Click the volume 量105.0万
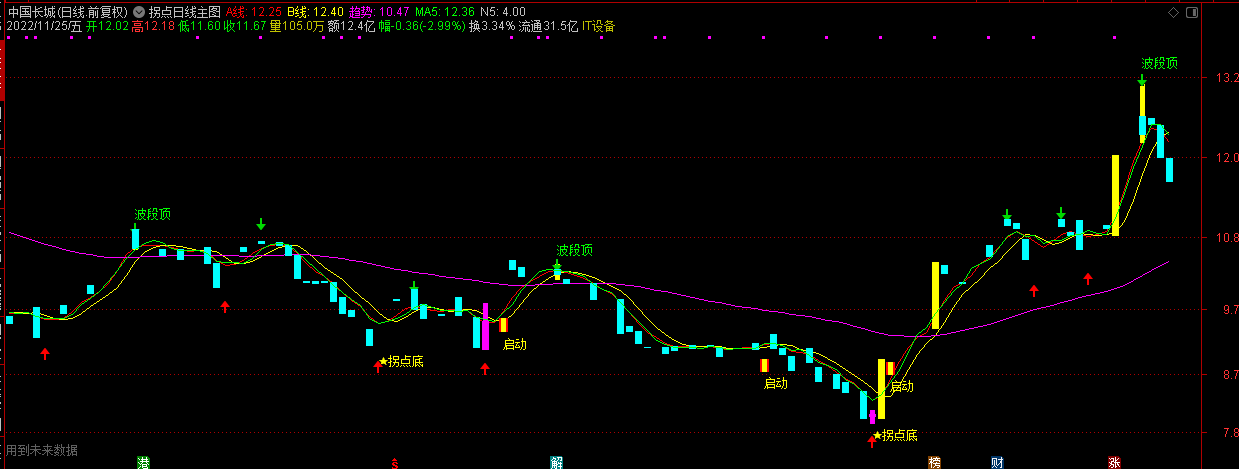The height and width of the screenshot is (469, 1239). pos(298,26)
